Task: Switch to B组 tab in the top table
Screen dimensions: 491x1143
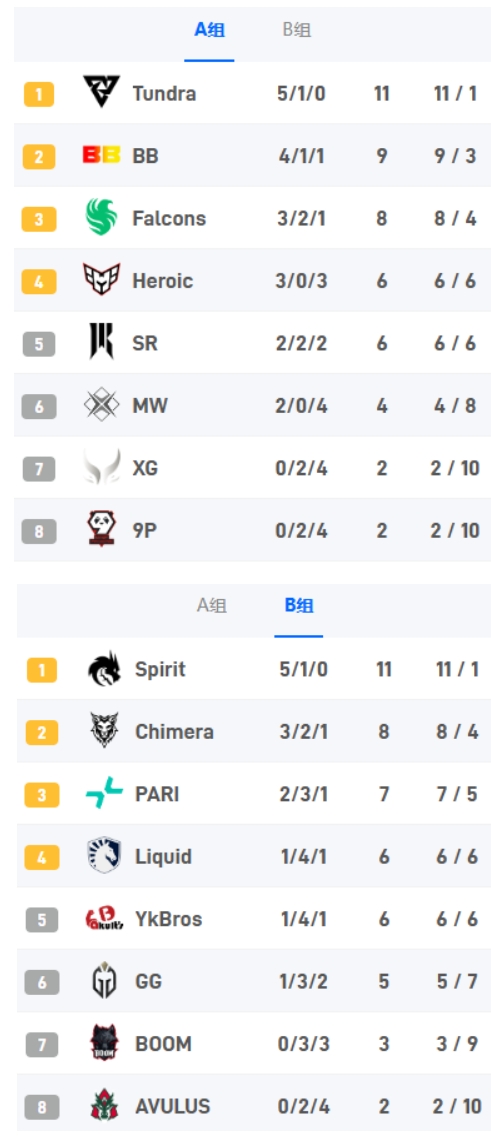Action: click(x=297, y=31)
